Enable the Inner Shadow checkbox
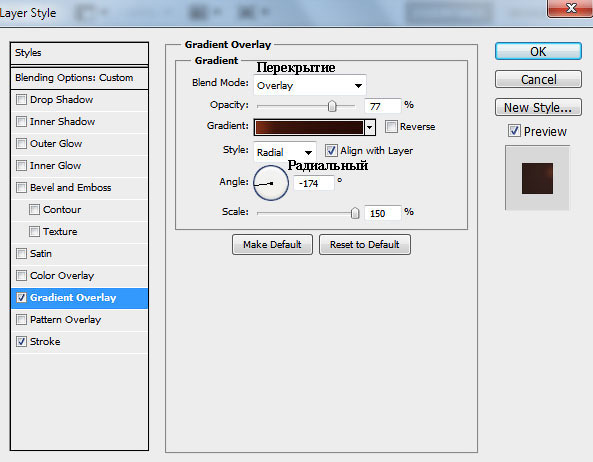The height and width of the screenshot is (462, 593). tap(21, 122)
